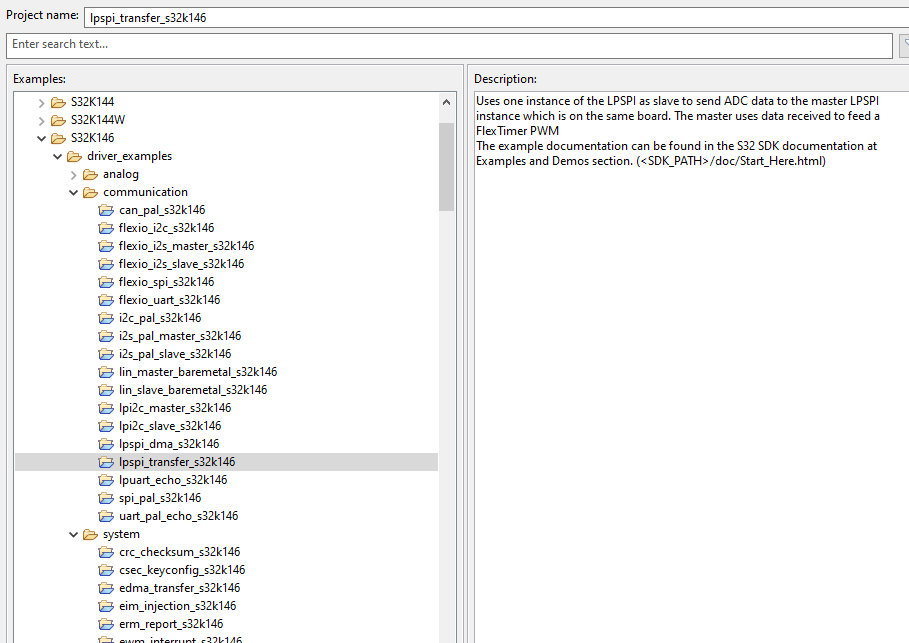909x643 pixels.
Task: Expand the analog examples folder
Action: 72,173
